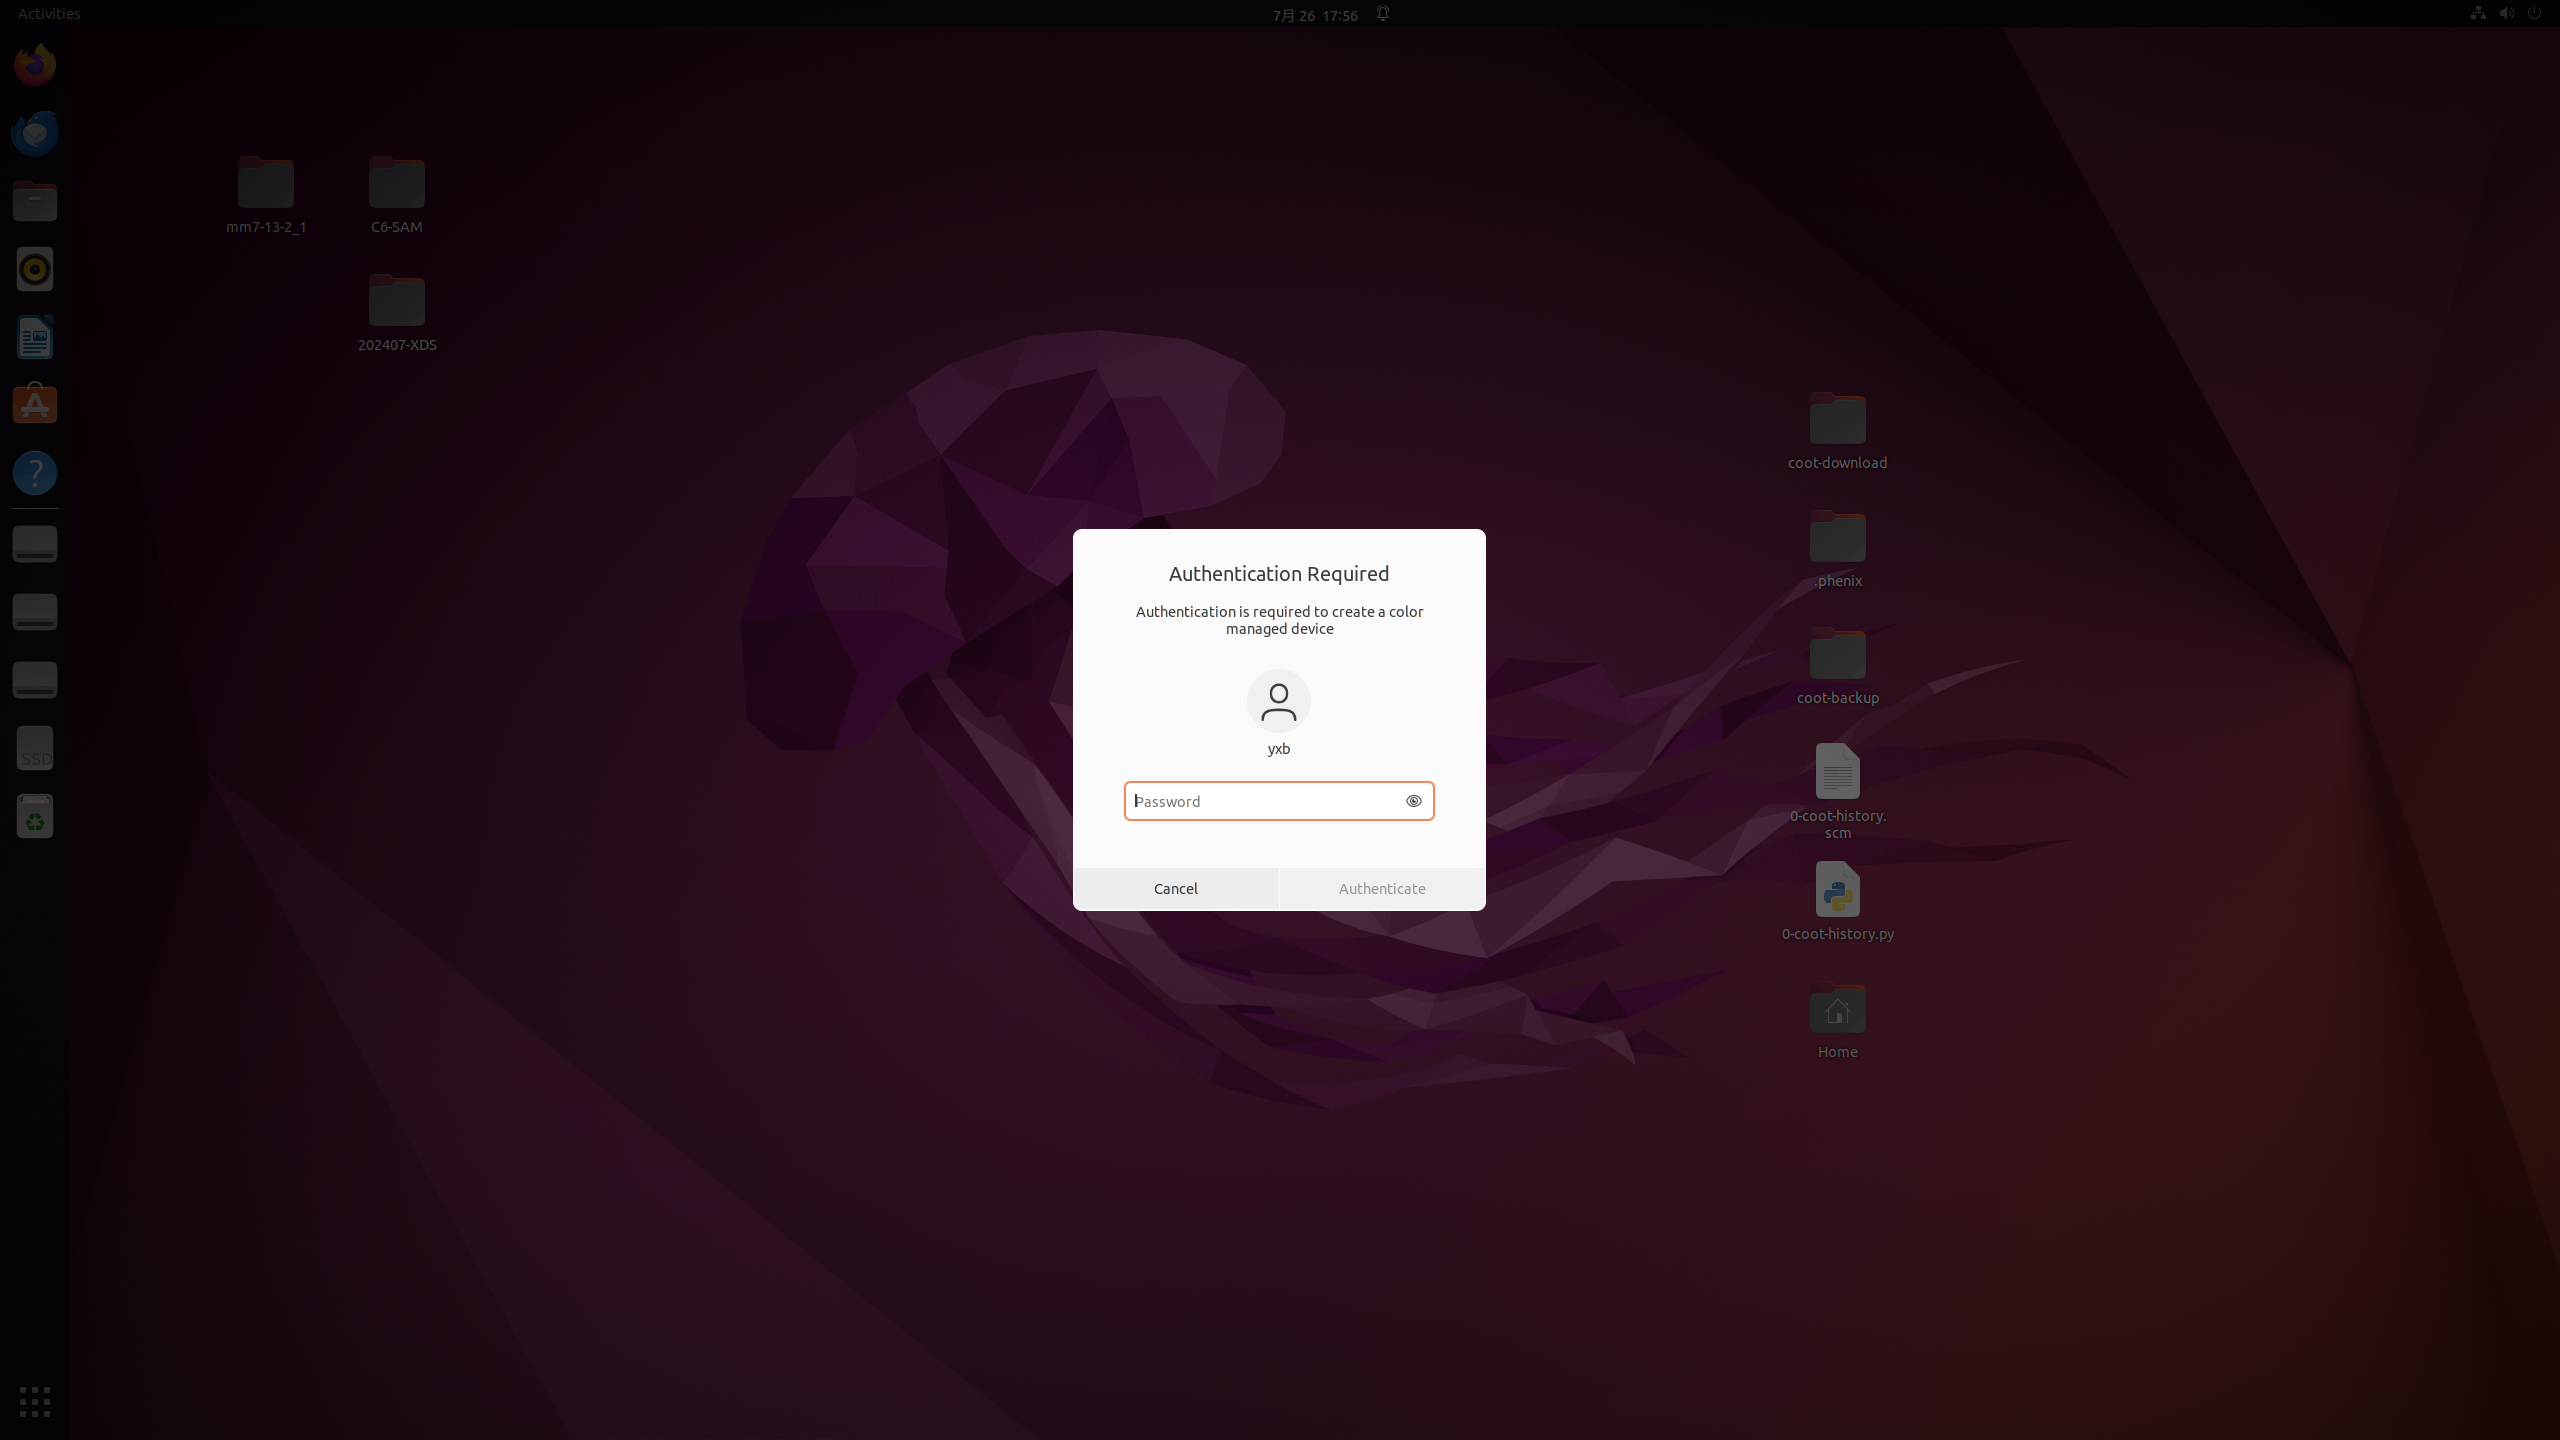Open the calendar via the clock

pos(1313,15)
